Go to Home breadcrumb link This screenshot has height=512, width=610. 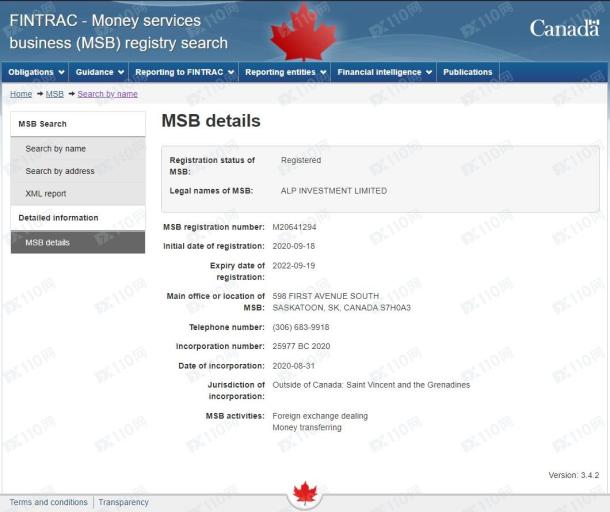pyautogui.click(x=21, y=94)
